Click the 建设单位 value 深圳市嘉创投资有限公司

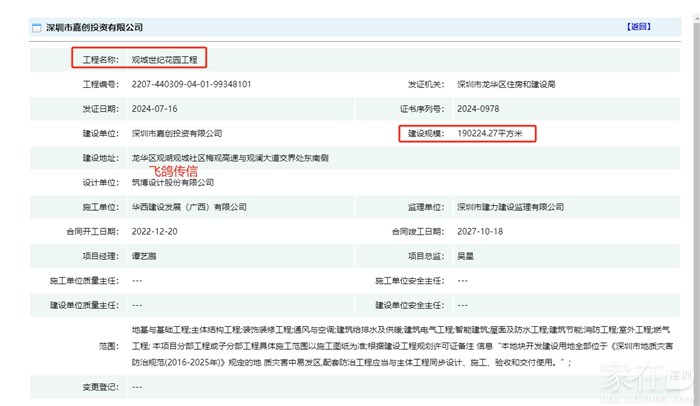[x=177, y=133]
